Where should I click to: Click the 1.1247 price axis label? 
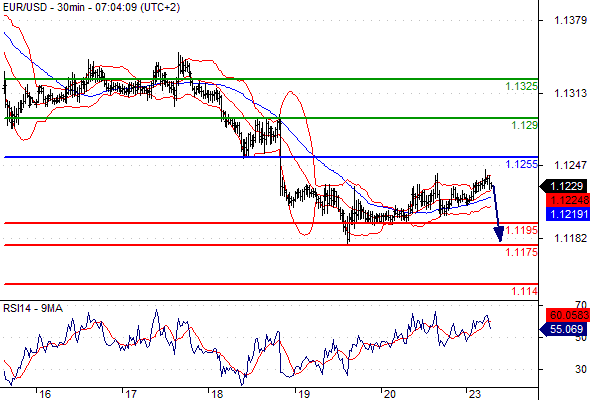(x=570, y=165)
